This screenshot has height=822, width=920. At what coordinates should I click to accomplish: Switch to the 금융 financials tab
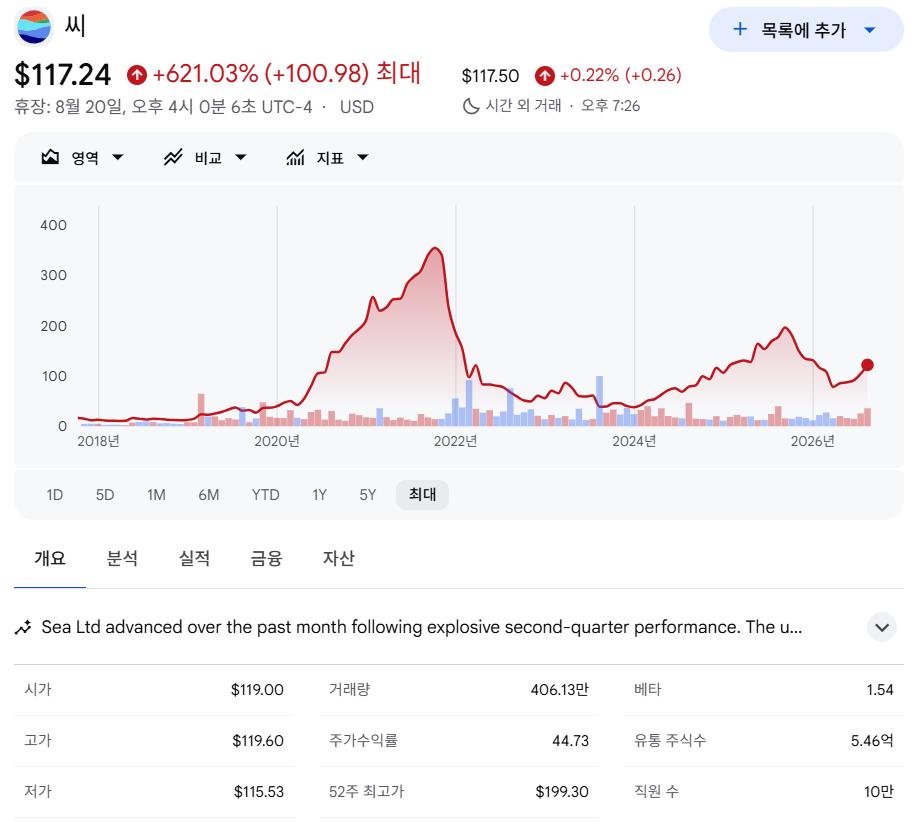(266, 558)
